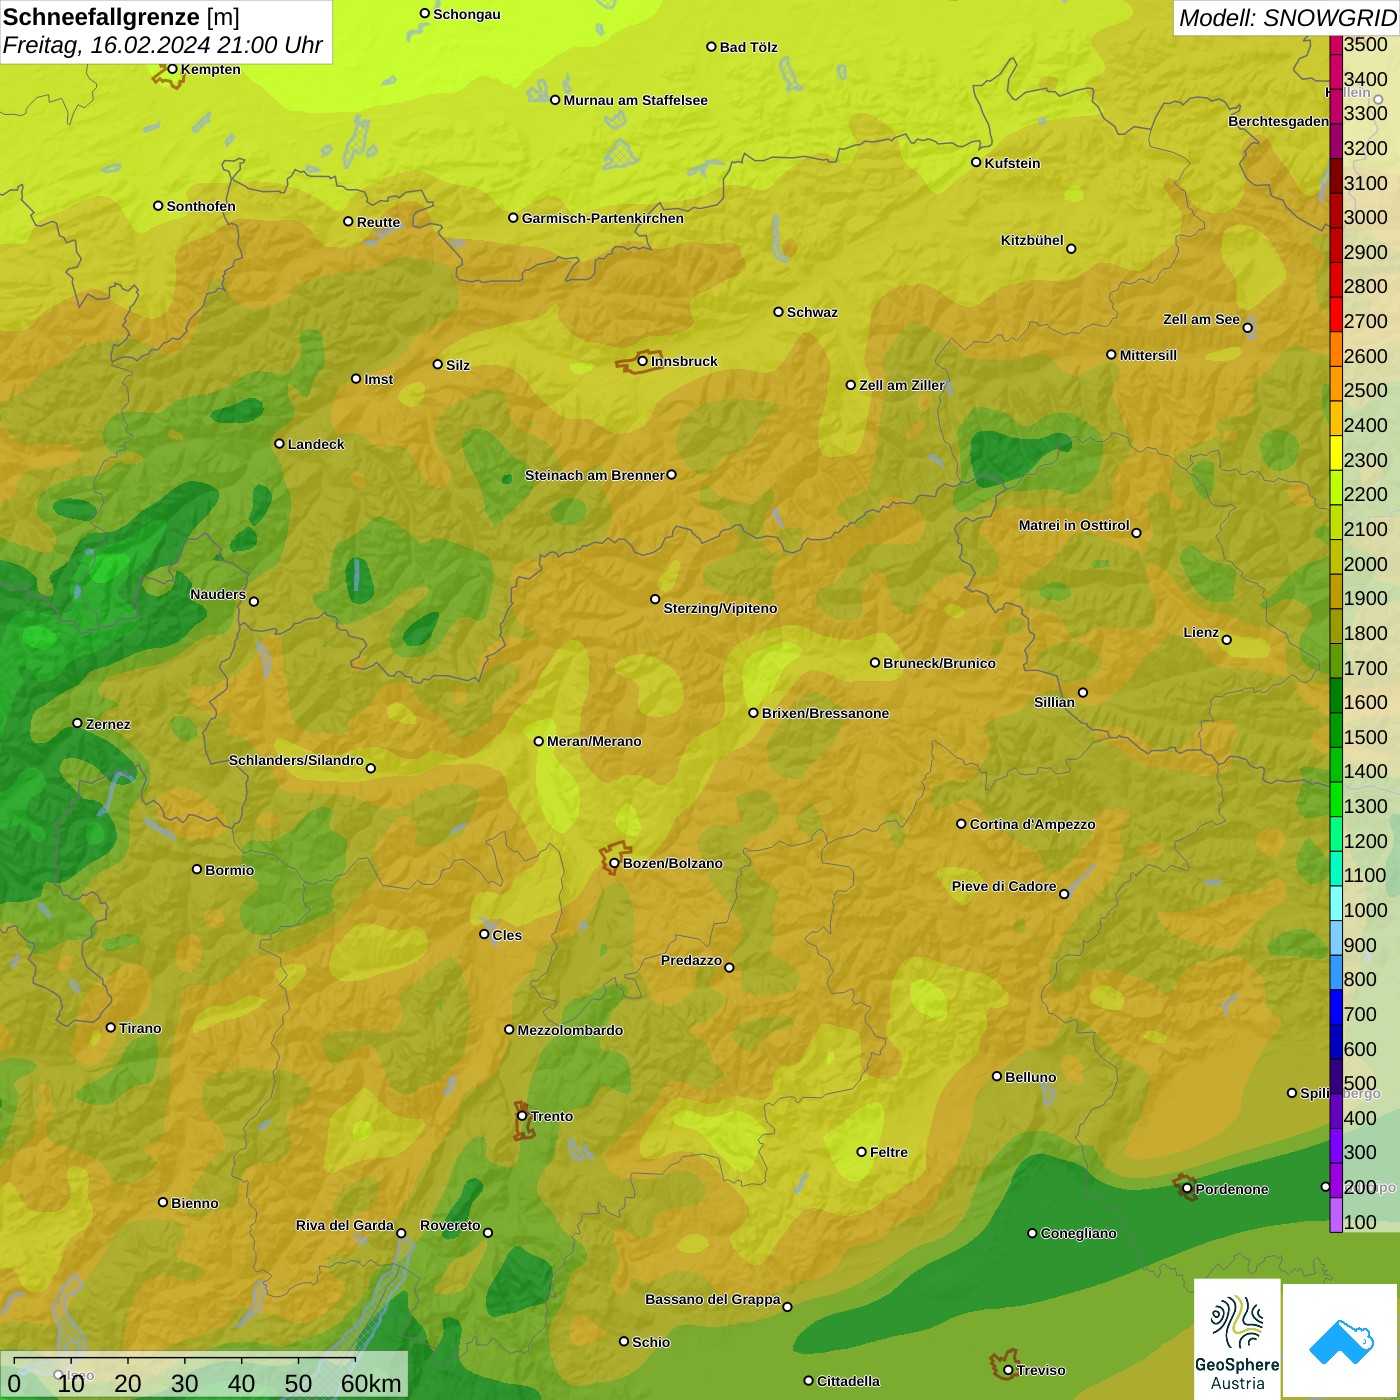Click the blue cloud logo icon
The image size is (1400, 1400).
pyautogui.click(x=1341, y=1341)
